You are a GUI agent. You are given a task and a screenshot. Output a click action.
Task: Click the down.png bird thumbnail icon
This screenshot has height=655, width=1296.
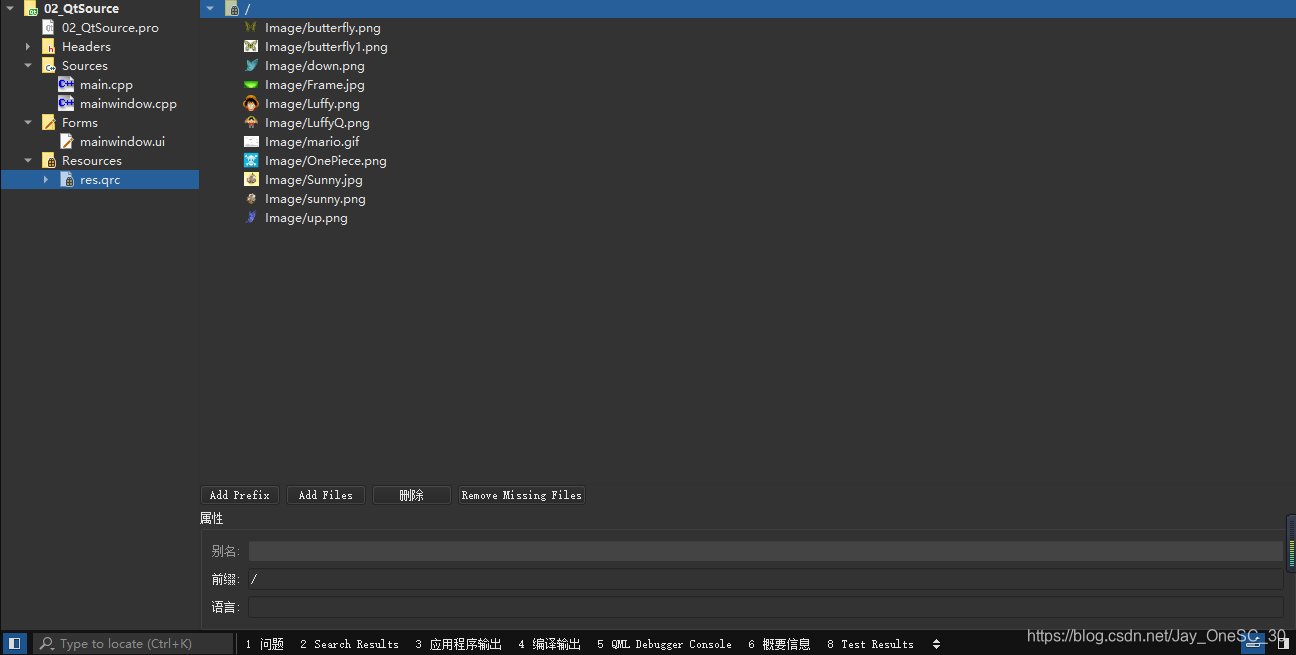tap(251, 65)
